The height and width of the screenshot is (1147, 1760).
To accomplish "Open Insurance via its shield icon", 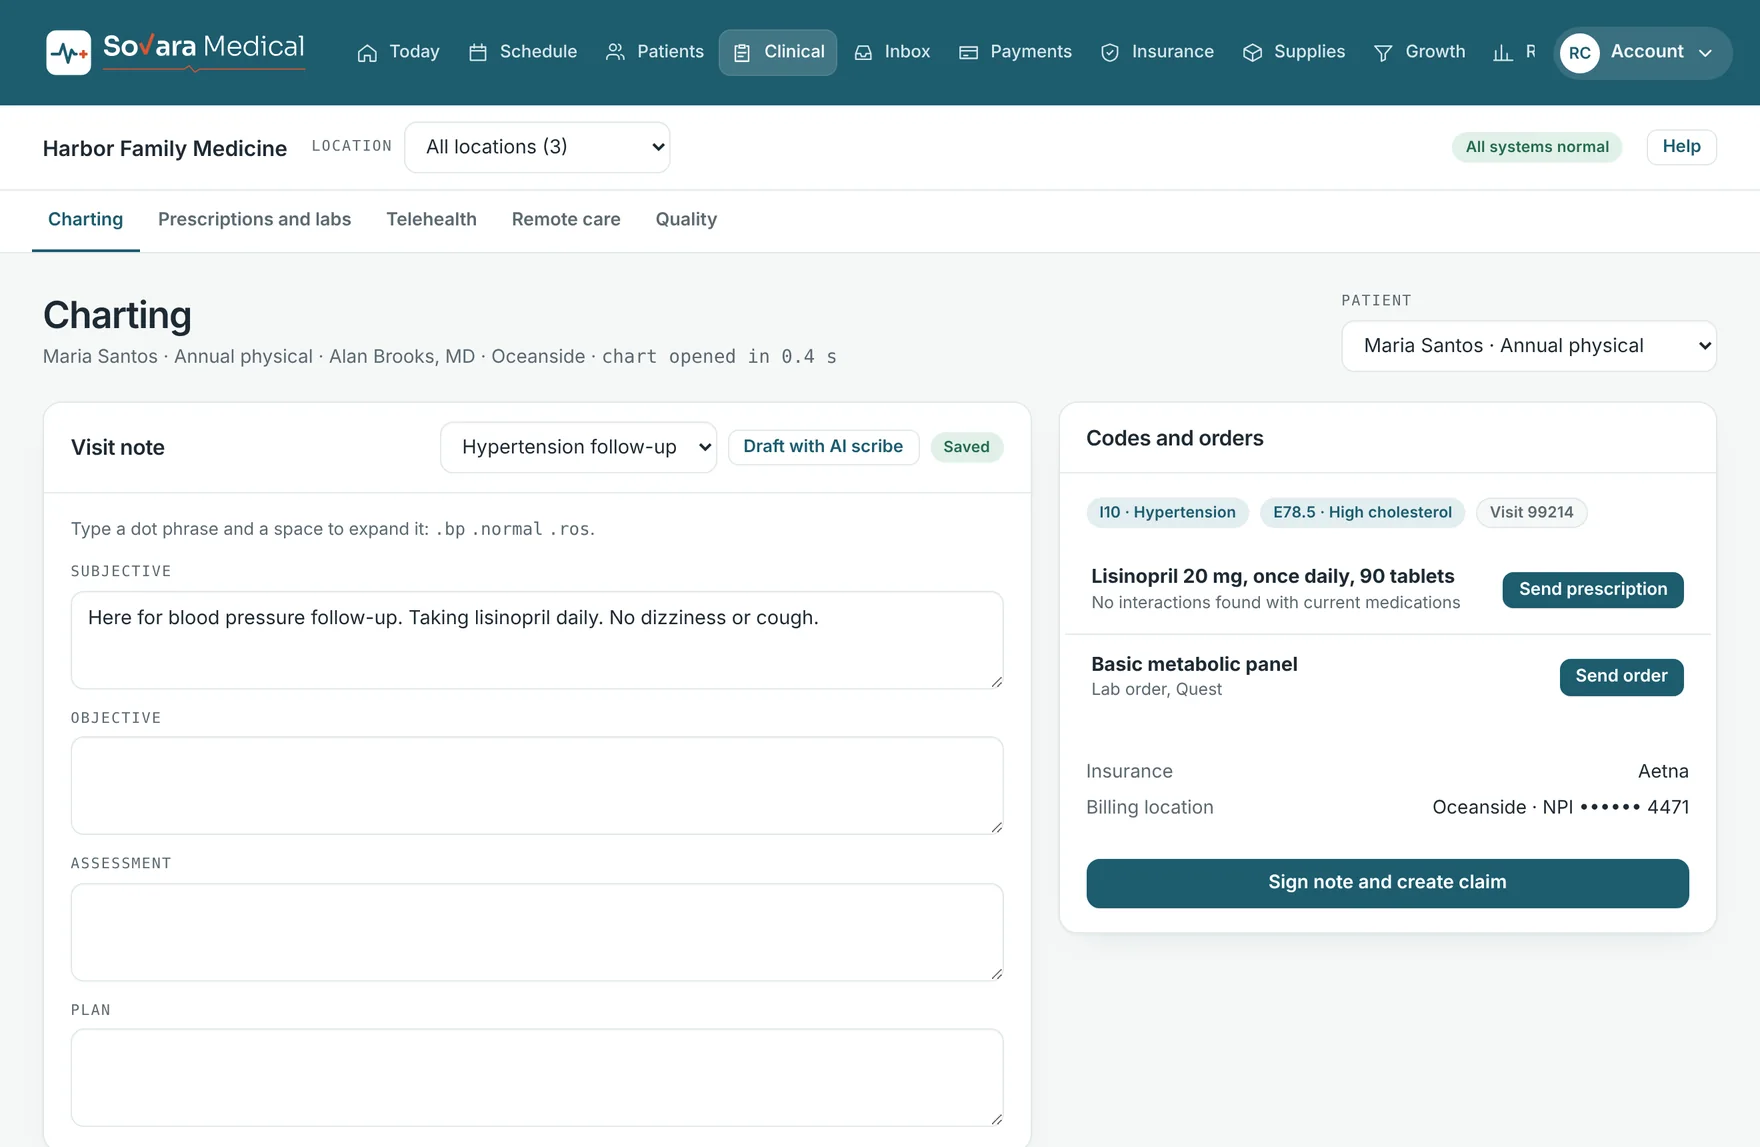I will click(x=1110, y=52).
